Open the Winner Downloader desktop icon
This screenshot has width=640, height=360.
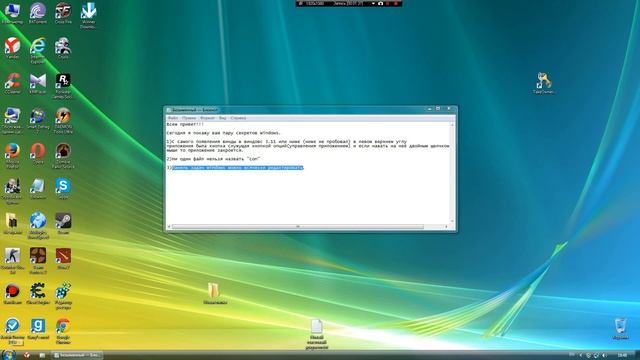(88, 15)
